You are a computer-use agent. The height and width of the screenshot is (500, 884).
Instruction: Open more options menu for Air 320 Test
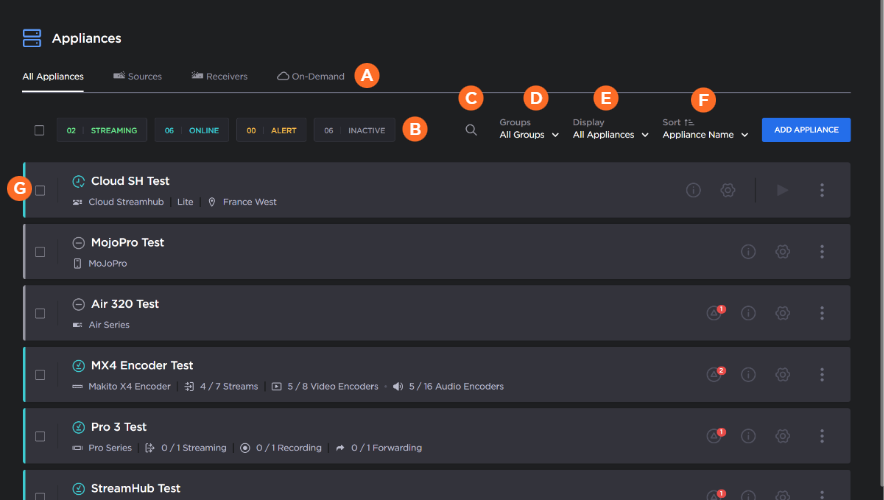click(x=822, y=313)
